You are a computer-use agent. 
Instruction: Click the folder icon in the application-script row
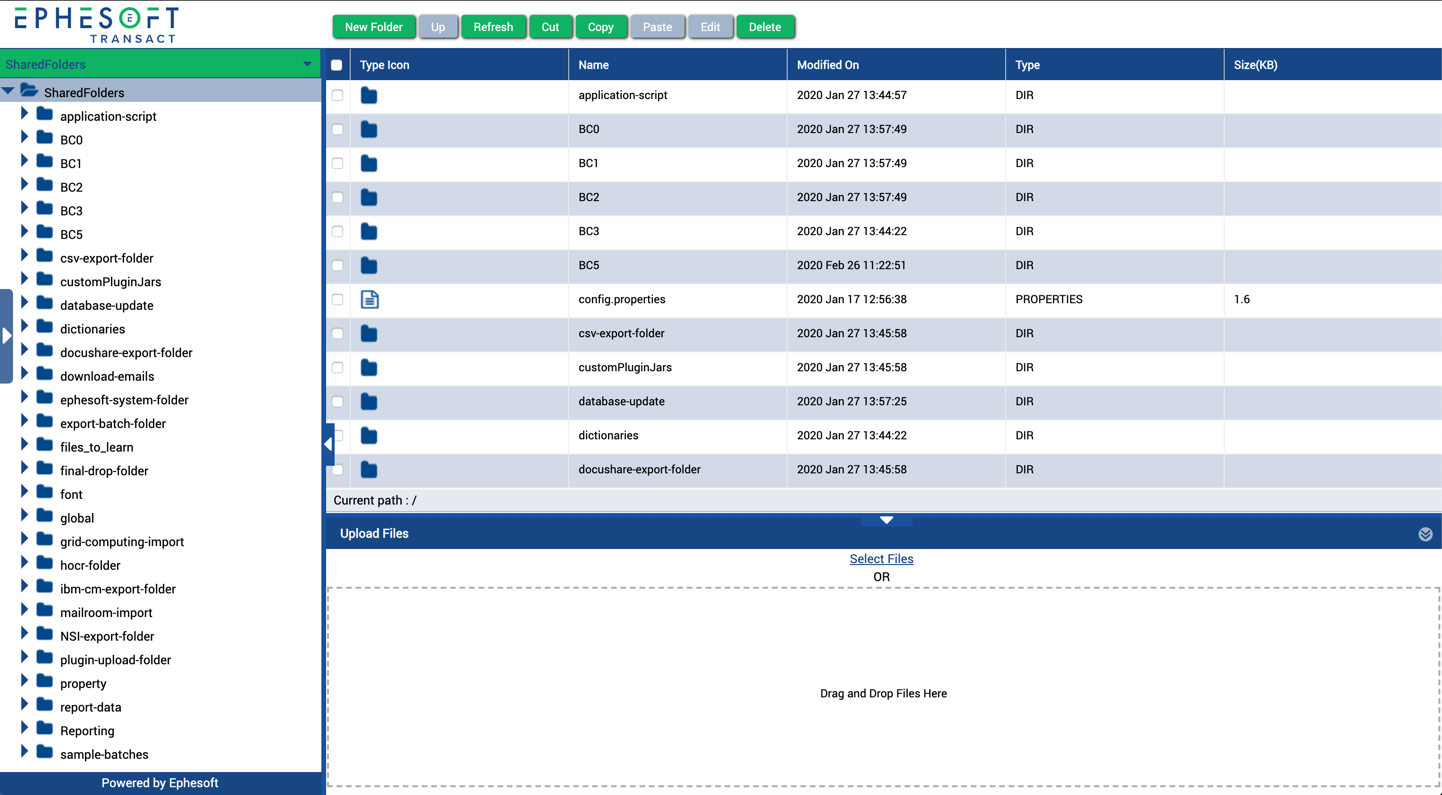point(369,96)
